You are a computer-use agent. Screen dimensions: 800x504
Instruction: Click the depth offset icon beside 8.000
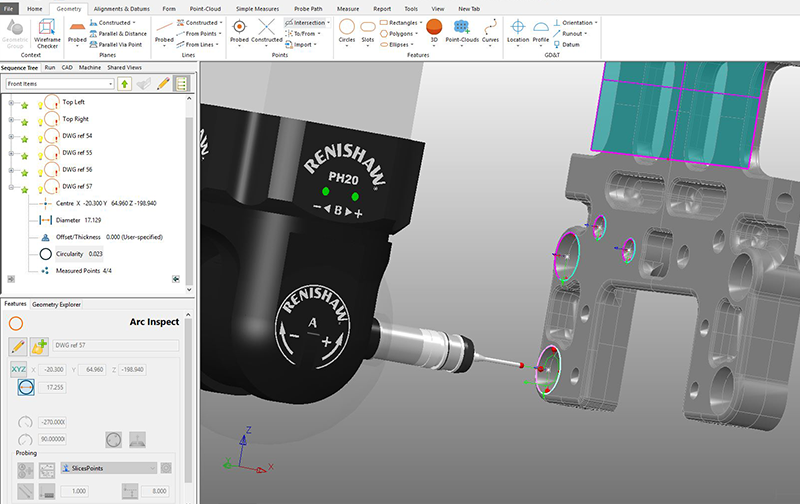pyautogui.click(x=130, y=491)
